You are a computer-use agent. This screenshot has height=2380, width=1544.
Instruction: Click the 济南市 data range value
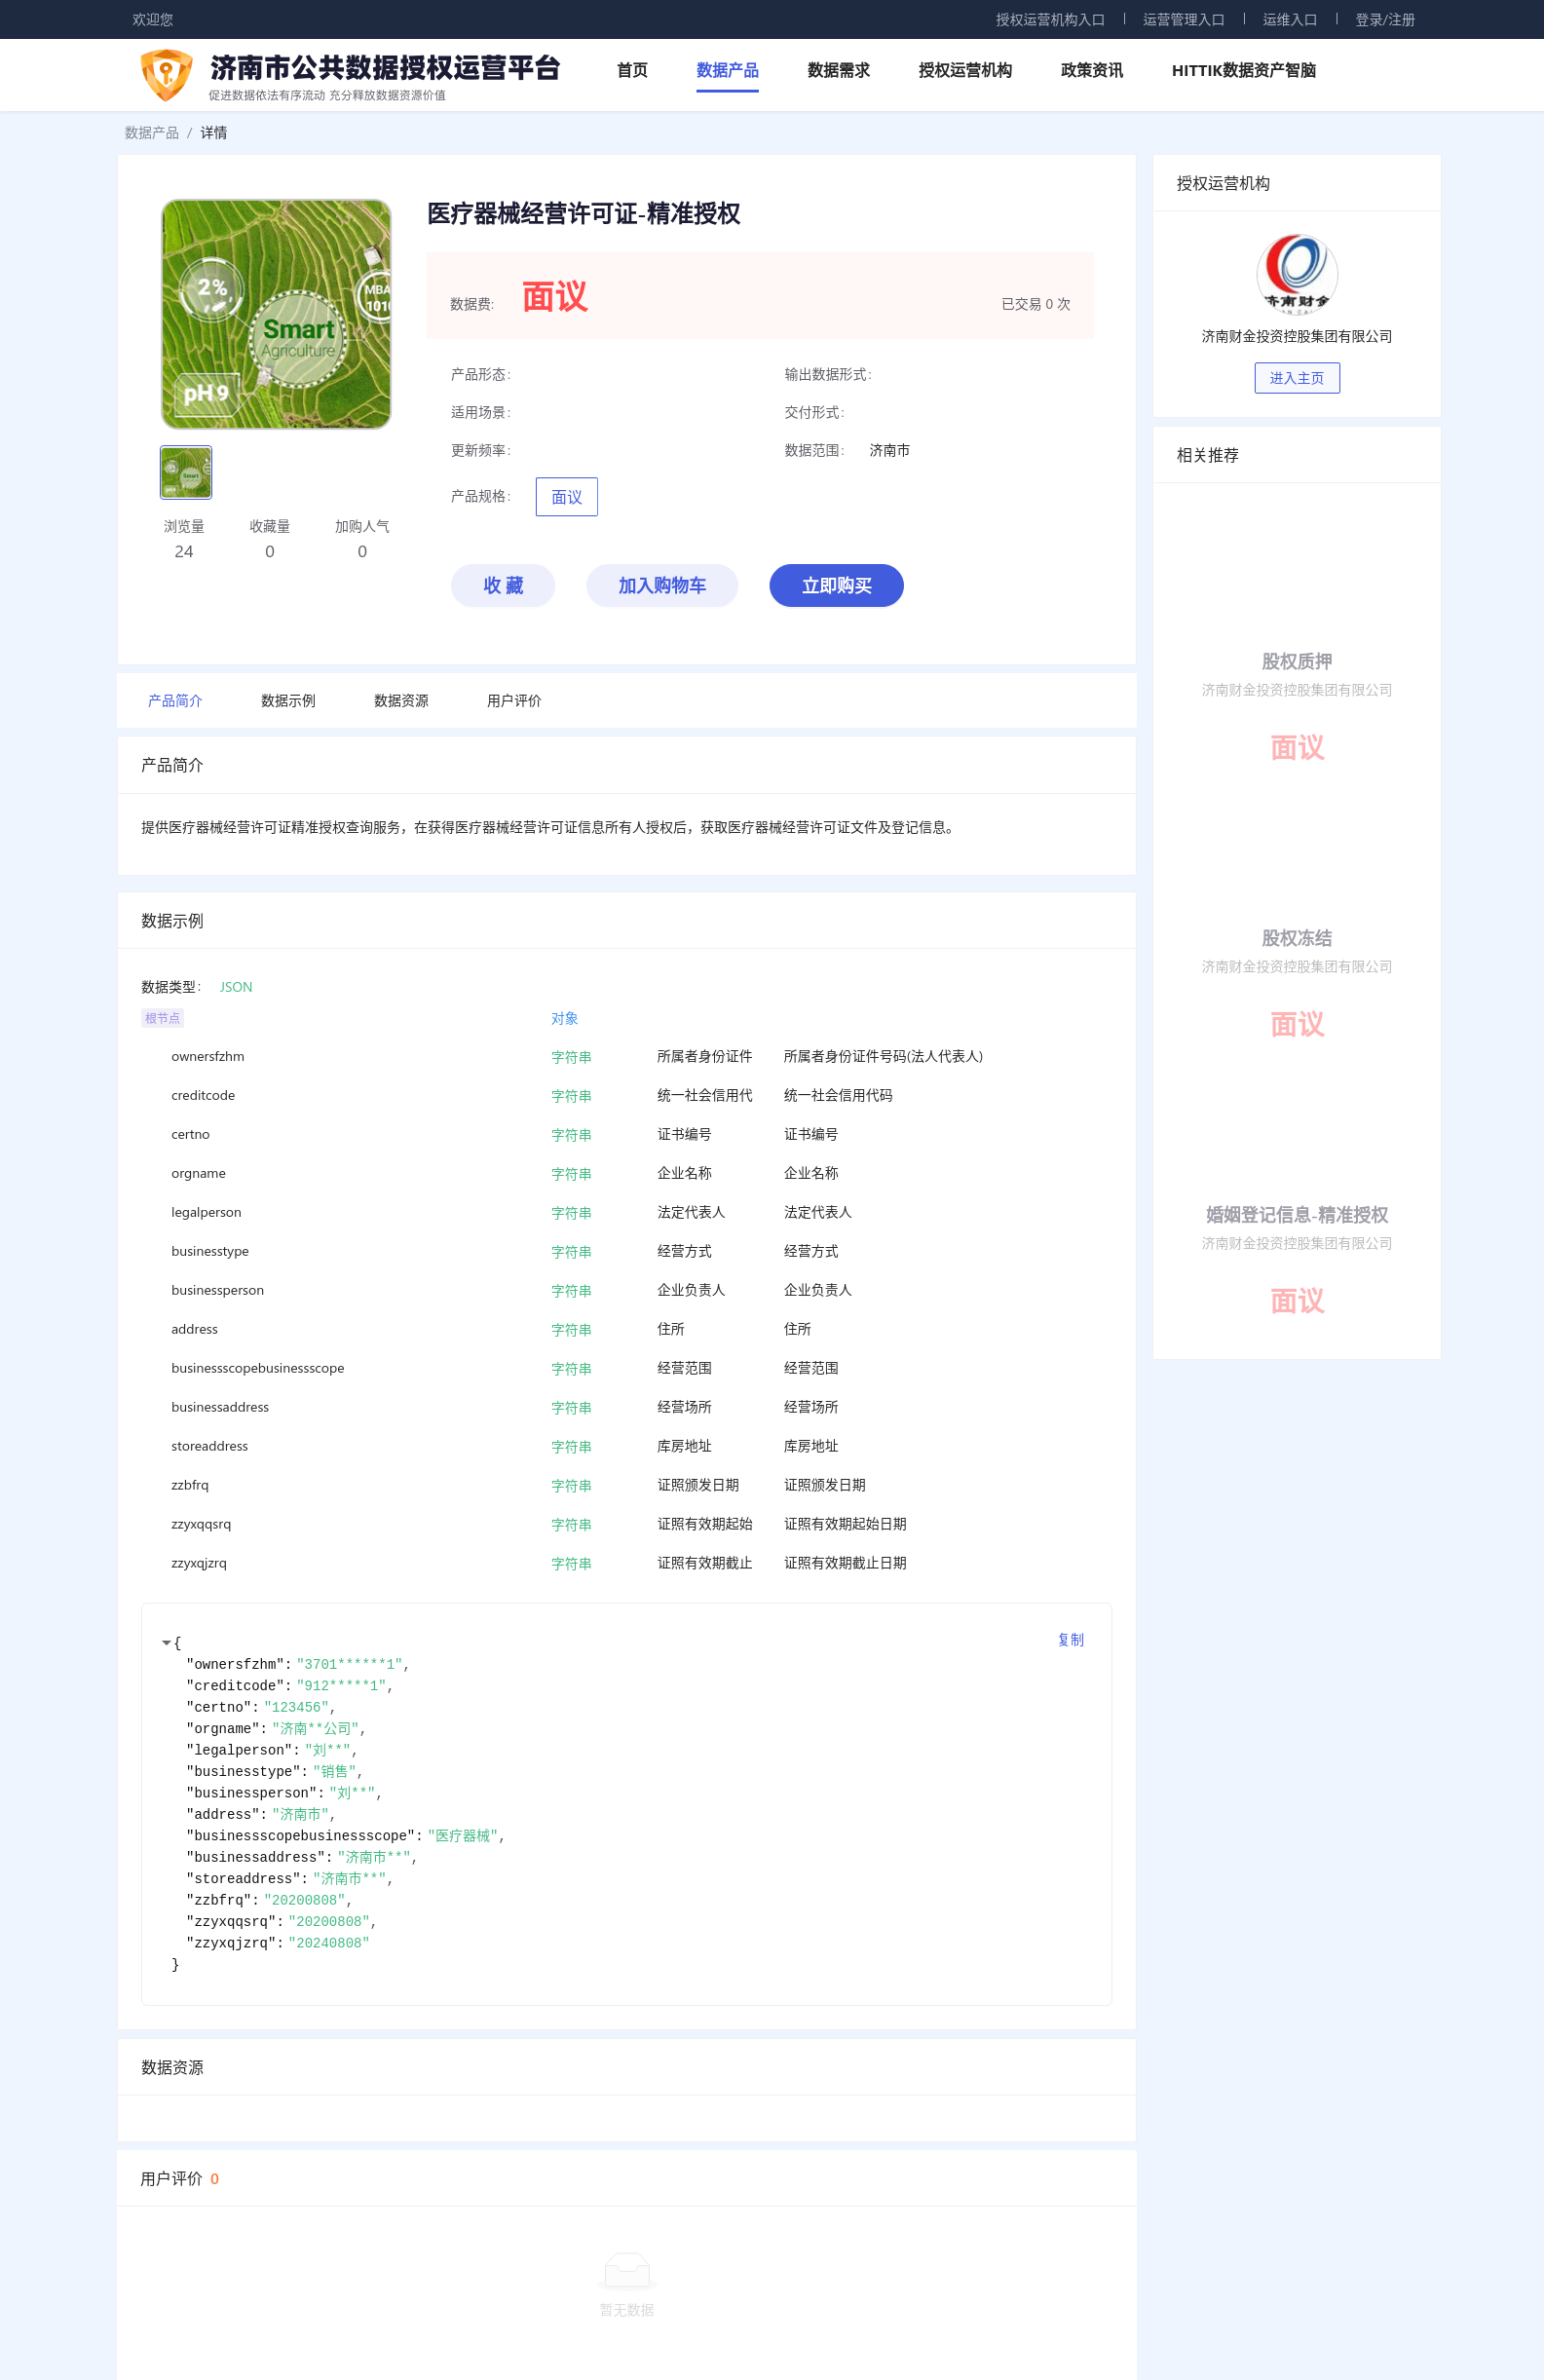point(889,450)
